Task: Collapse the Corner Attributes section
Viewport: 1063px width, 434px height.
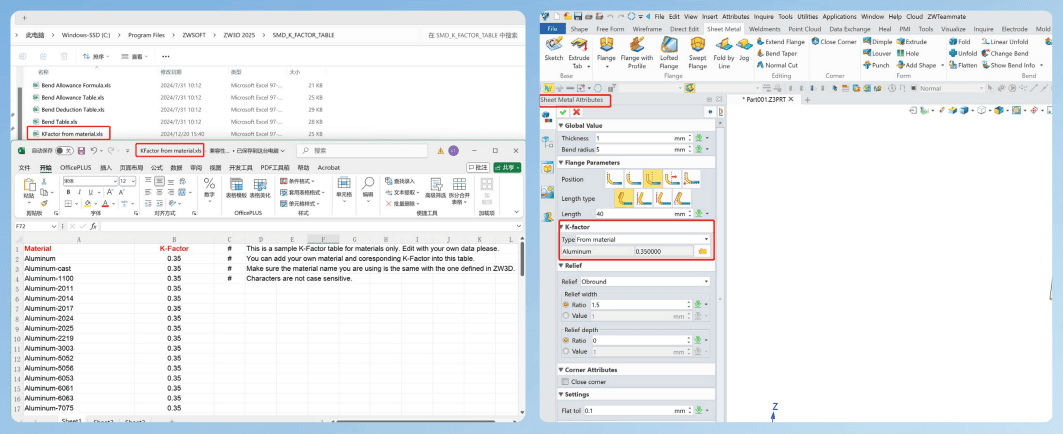Action: (x=561, y=370)
